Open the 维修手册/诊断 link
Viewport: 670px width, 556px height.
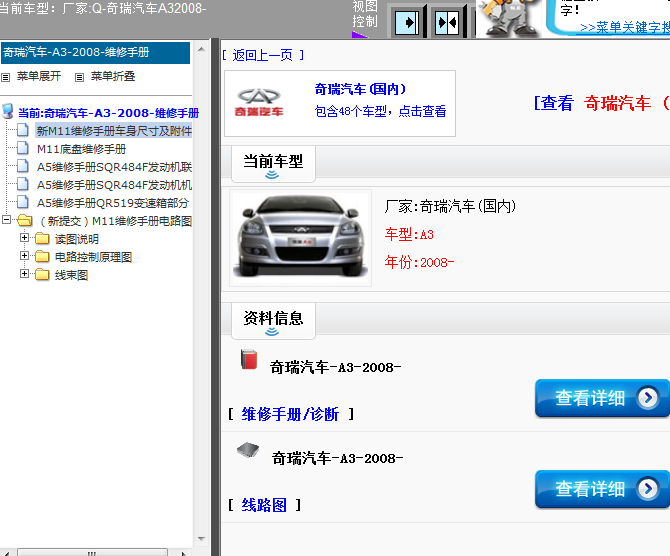(290, 414)
